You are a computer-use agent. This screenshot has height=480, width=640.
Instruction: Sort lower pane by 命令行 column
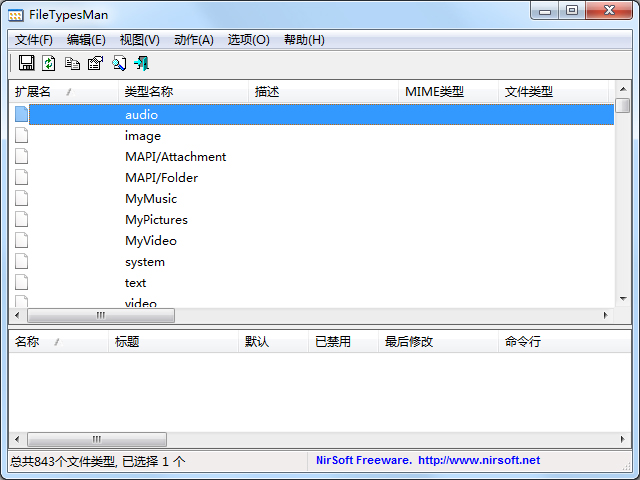(565, 342)
